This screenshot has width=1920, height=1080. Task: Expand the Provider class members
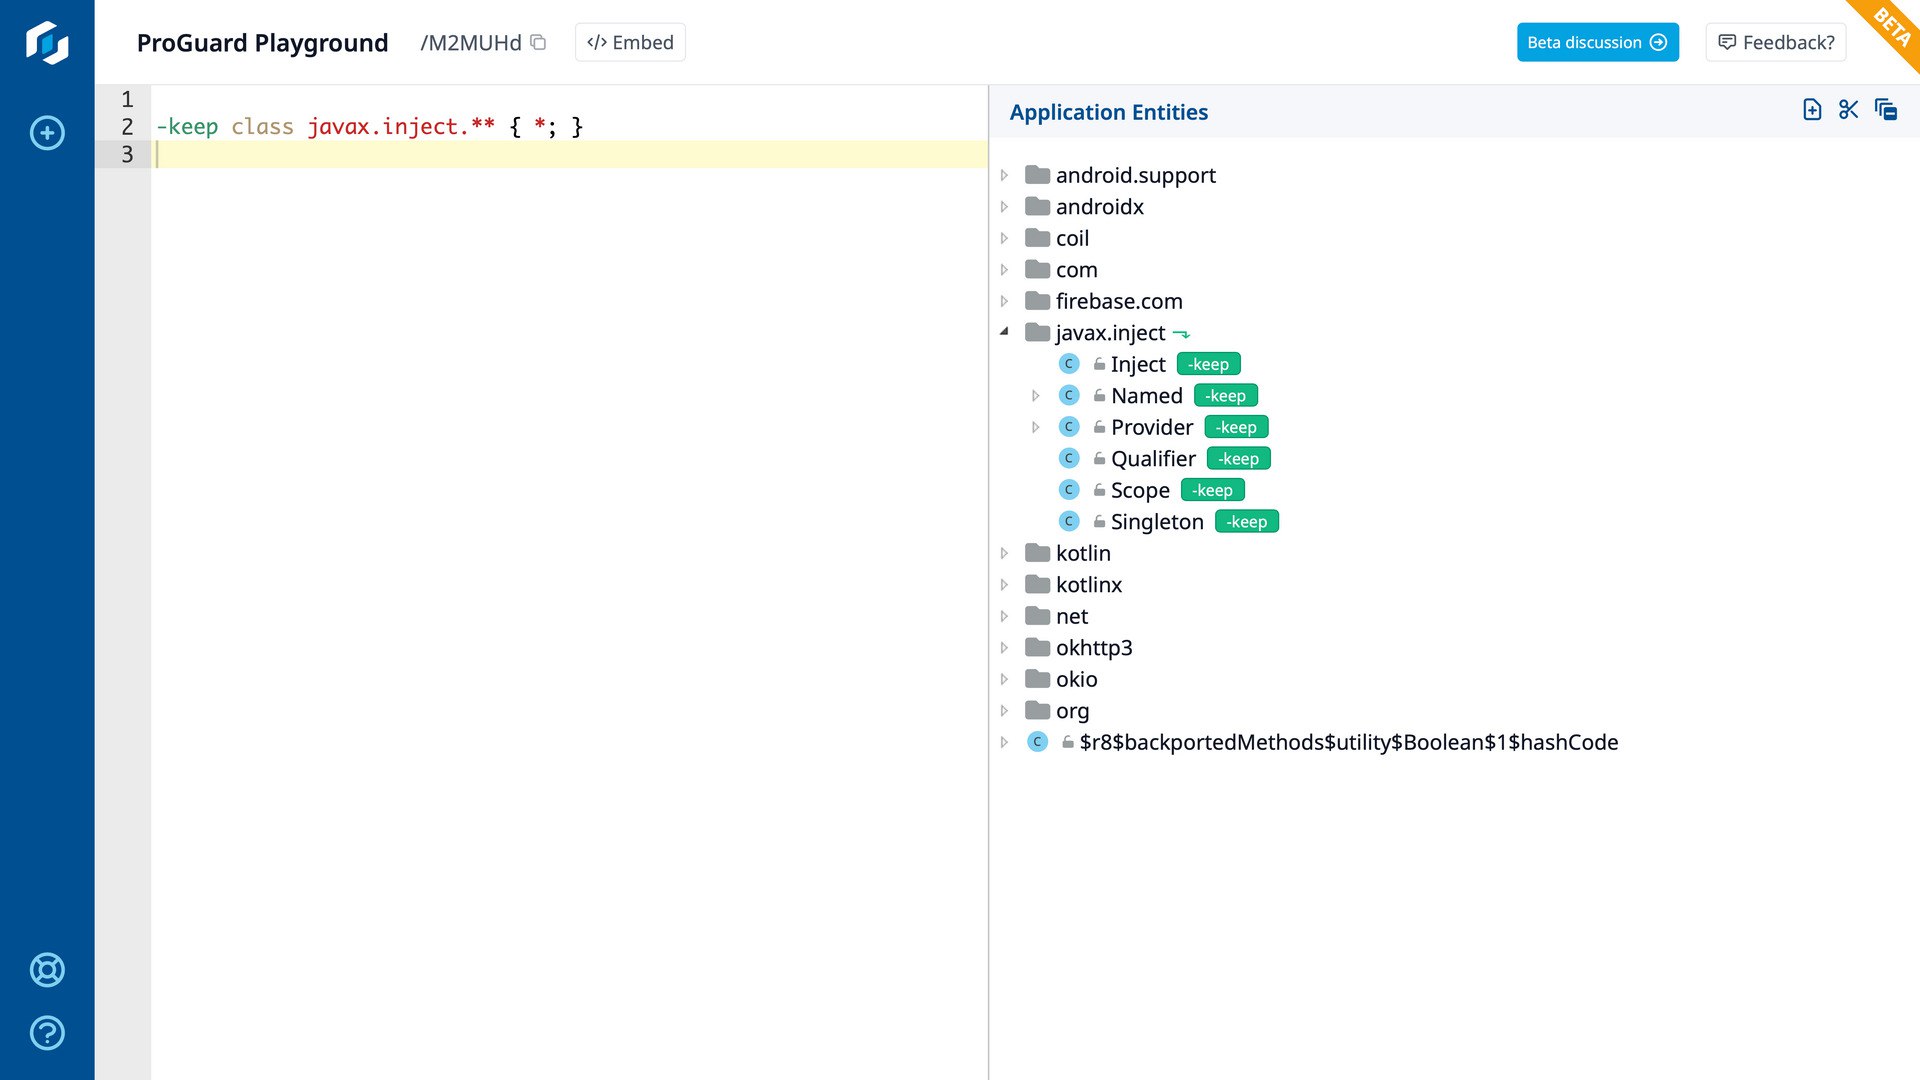point(1035,427)
